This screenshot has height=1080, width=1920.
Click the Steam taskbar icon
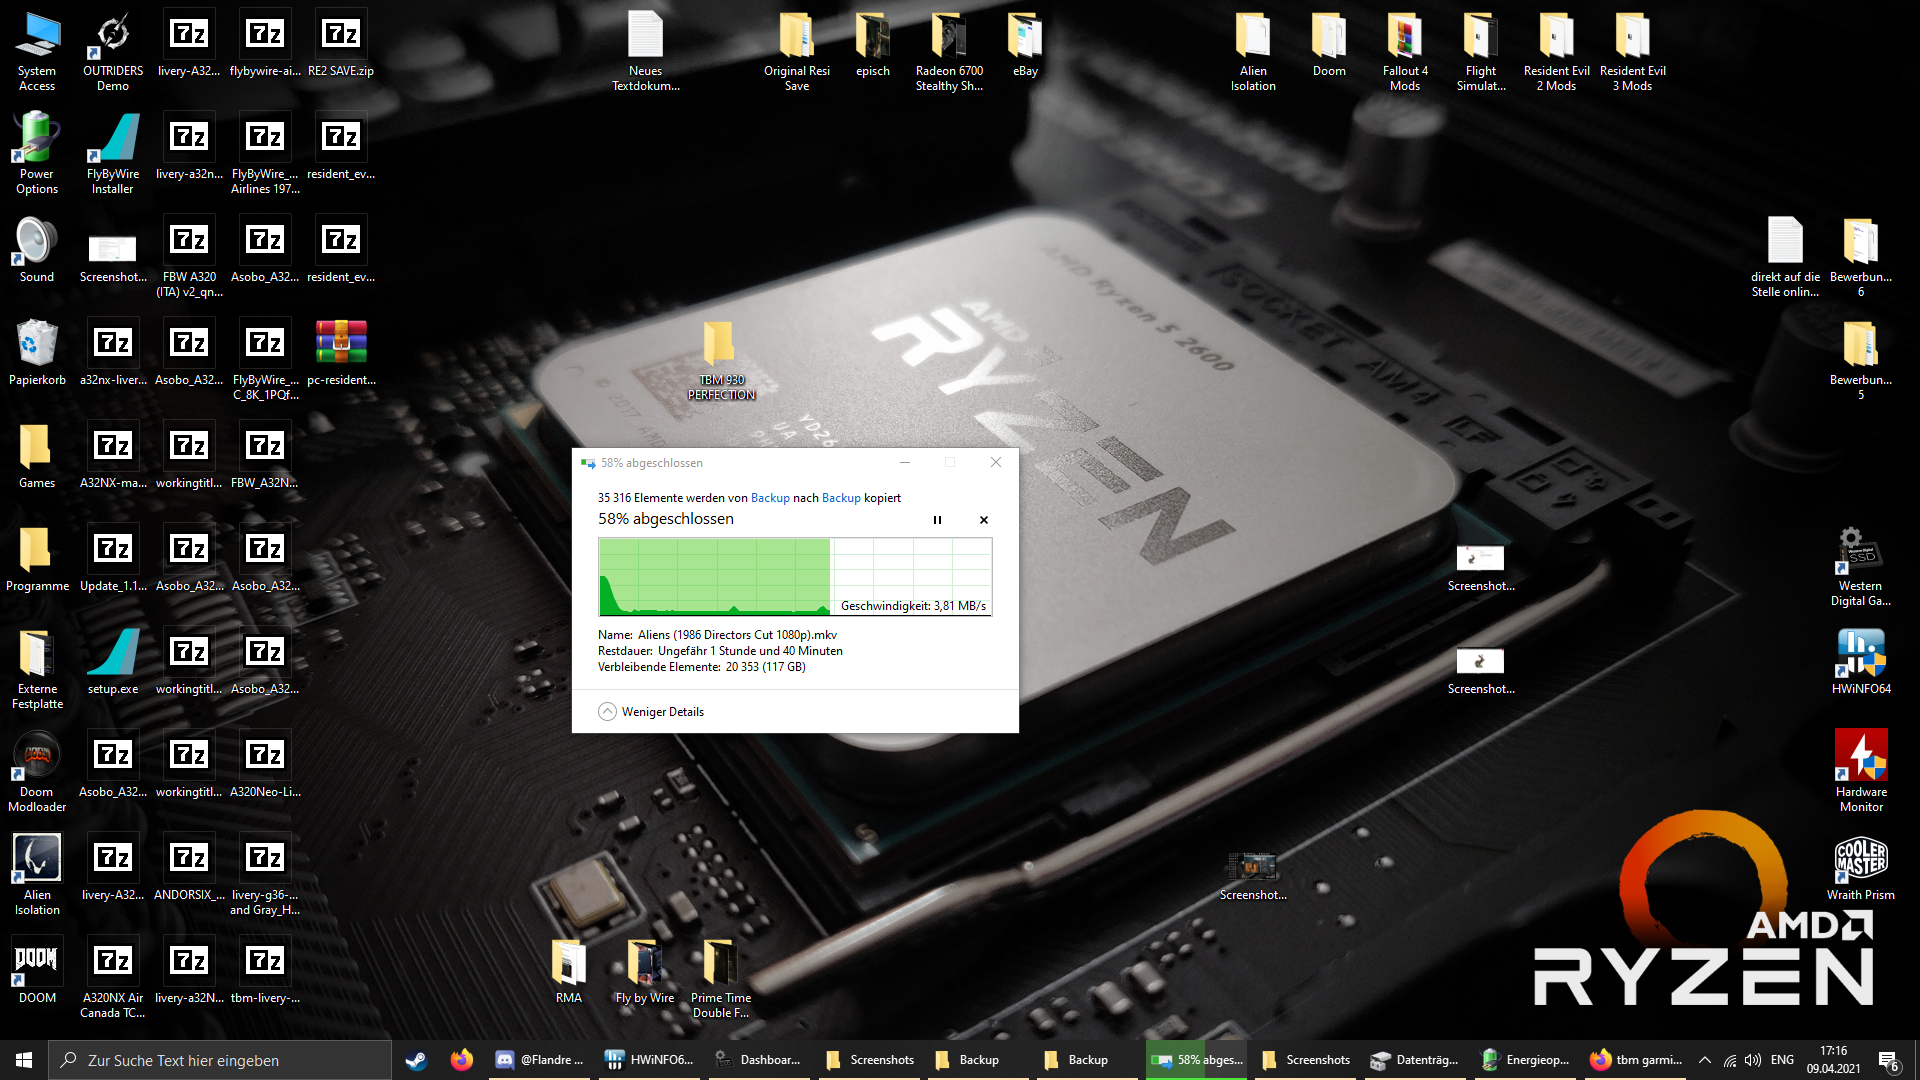416,1060
